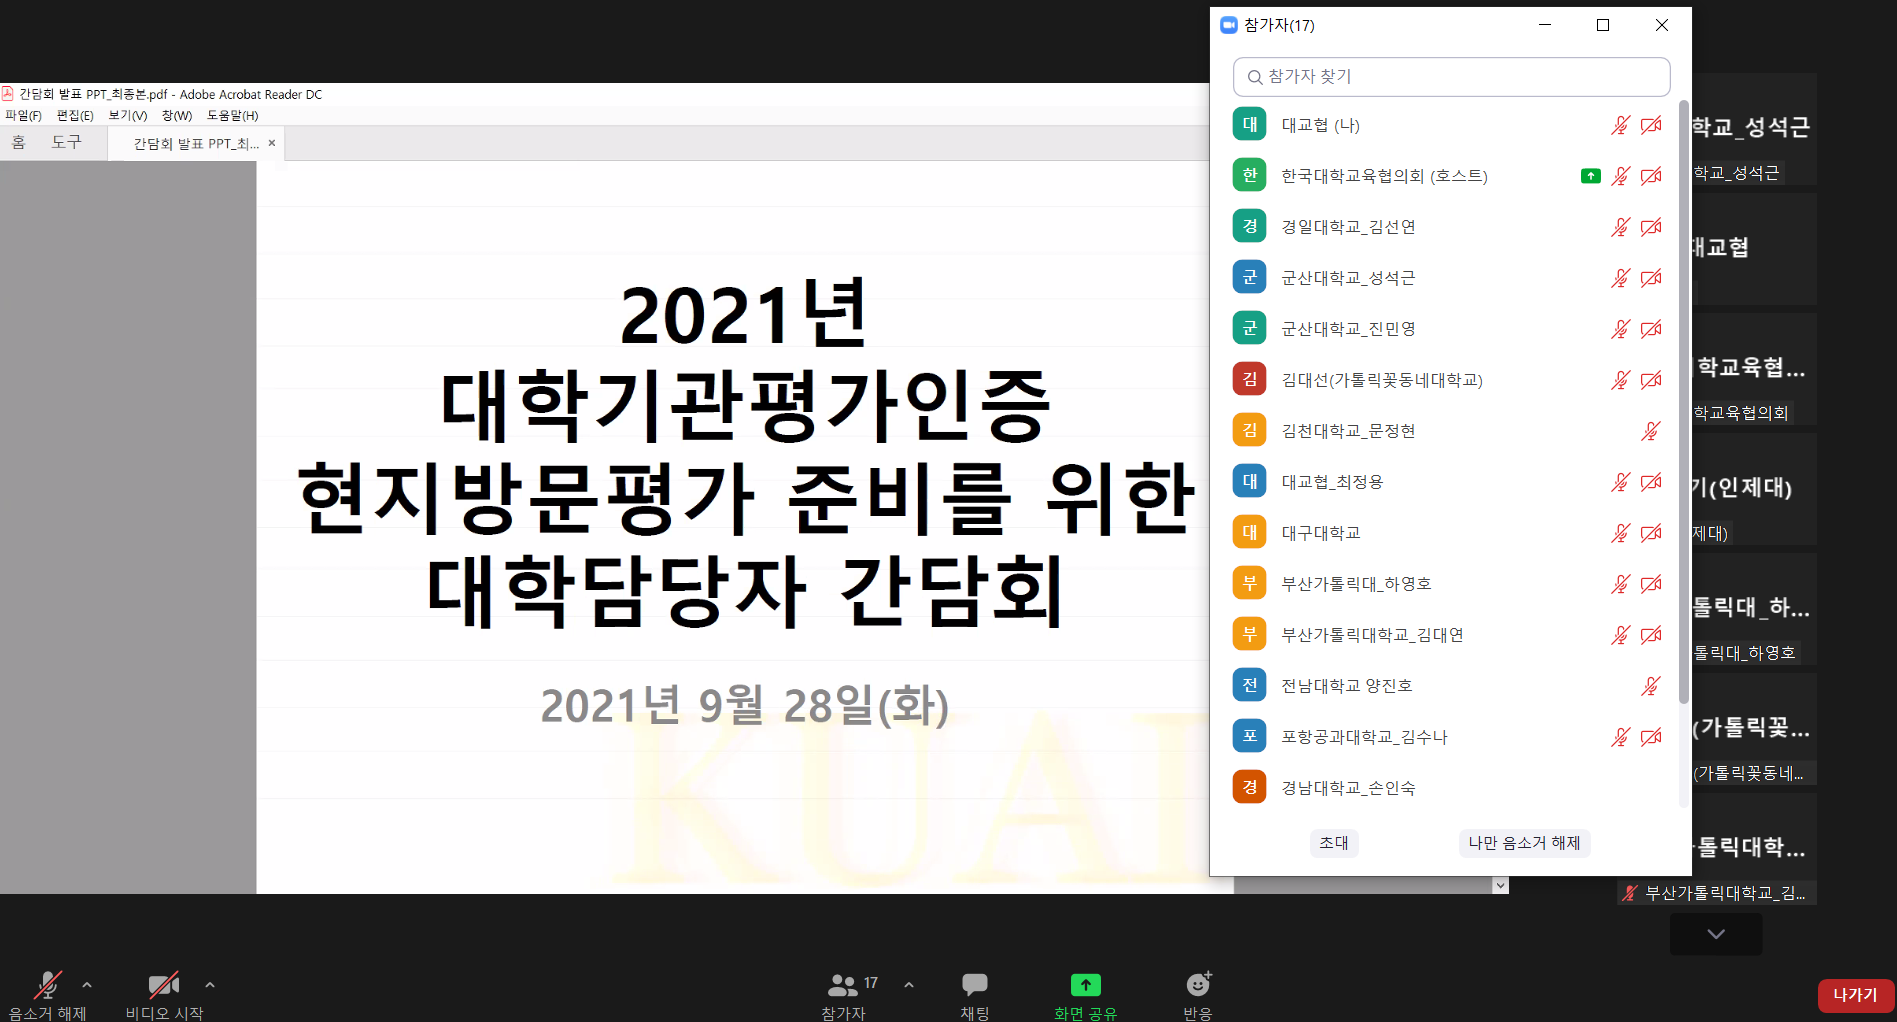Open the chat (채팅) icon
This screenshot has height=1022, width=1897.
coord(974,985)
